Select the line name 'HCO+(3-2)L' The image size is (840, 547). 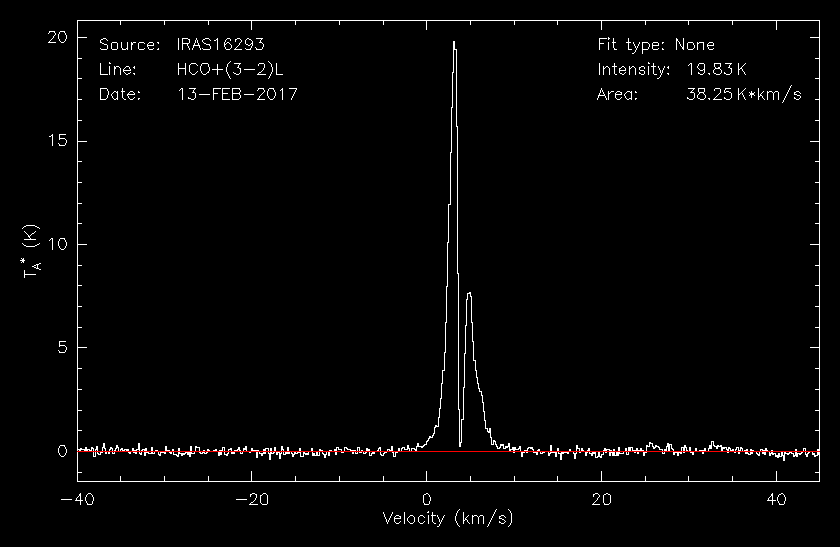point(230,70)
